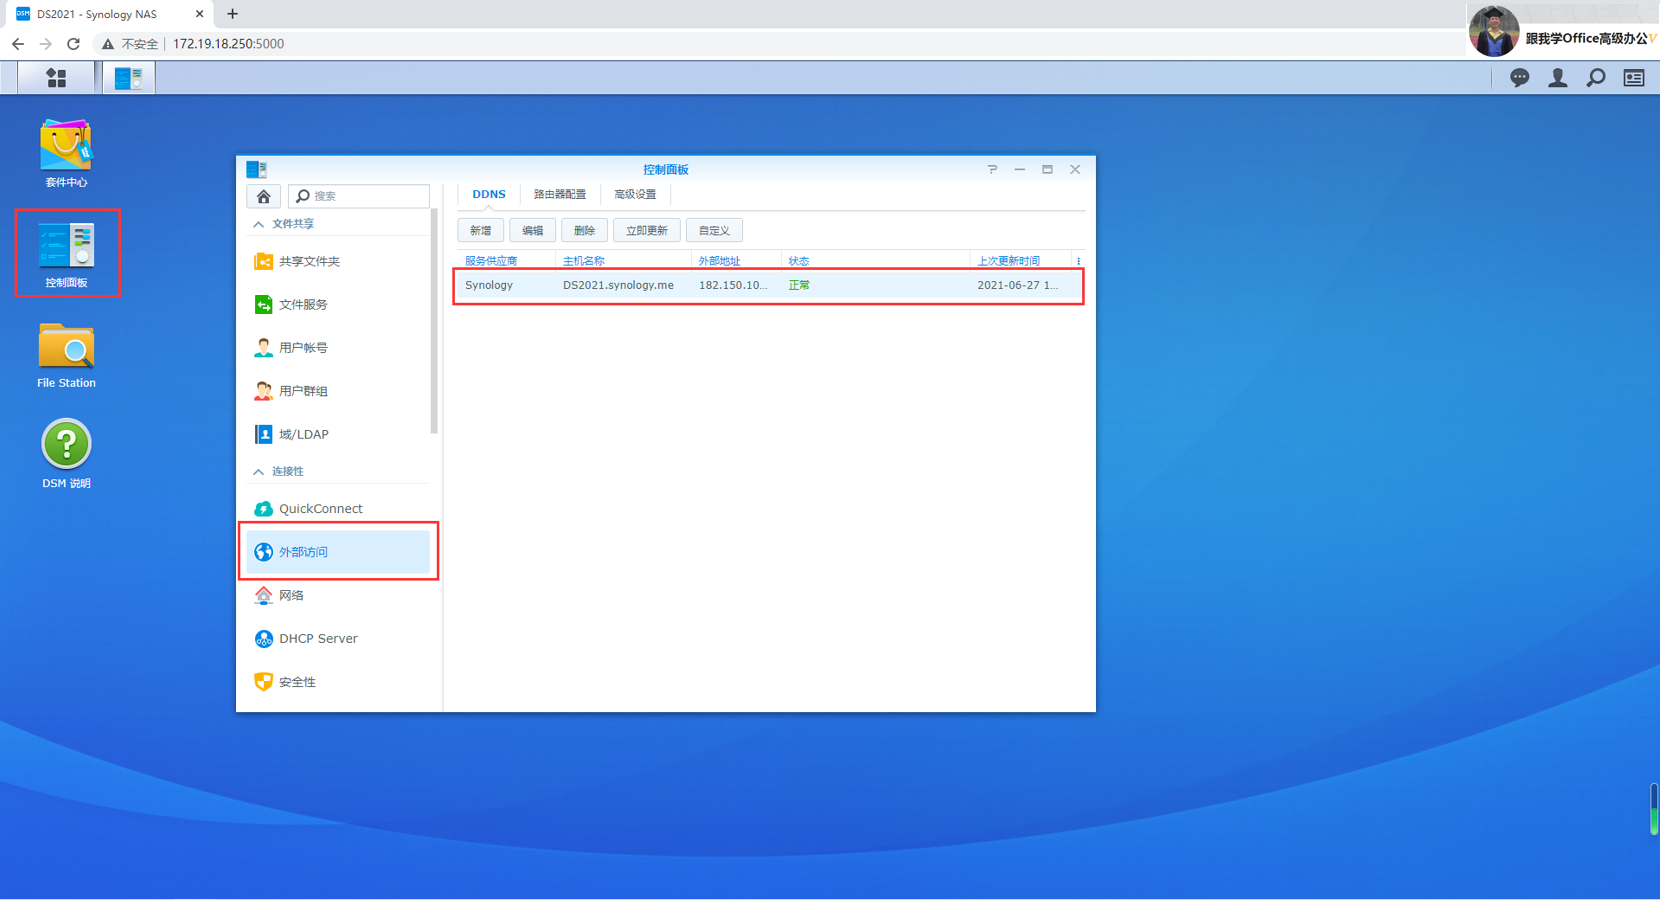The image size is (1660, 900).
Task: Collapse the 连接性 section
Action: (x=259, y=471)
